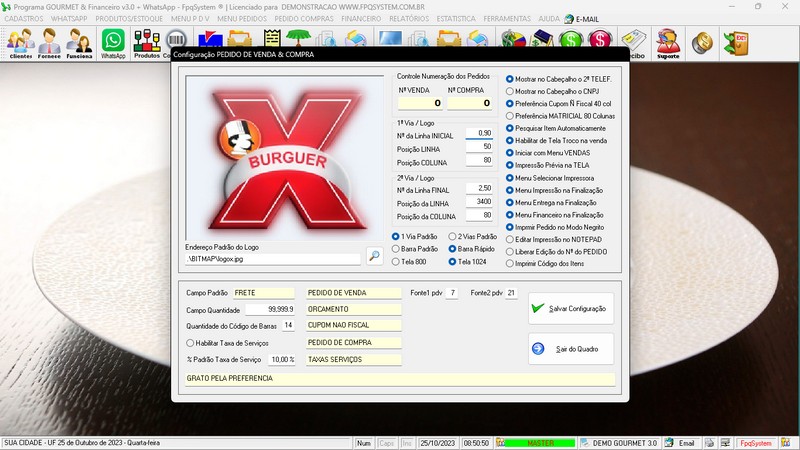This screenshot has width=800, height=450.
Task: Open the Suporte support icon
Action: tap(668, 43)
